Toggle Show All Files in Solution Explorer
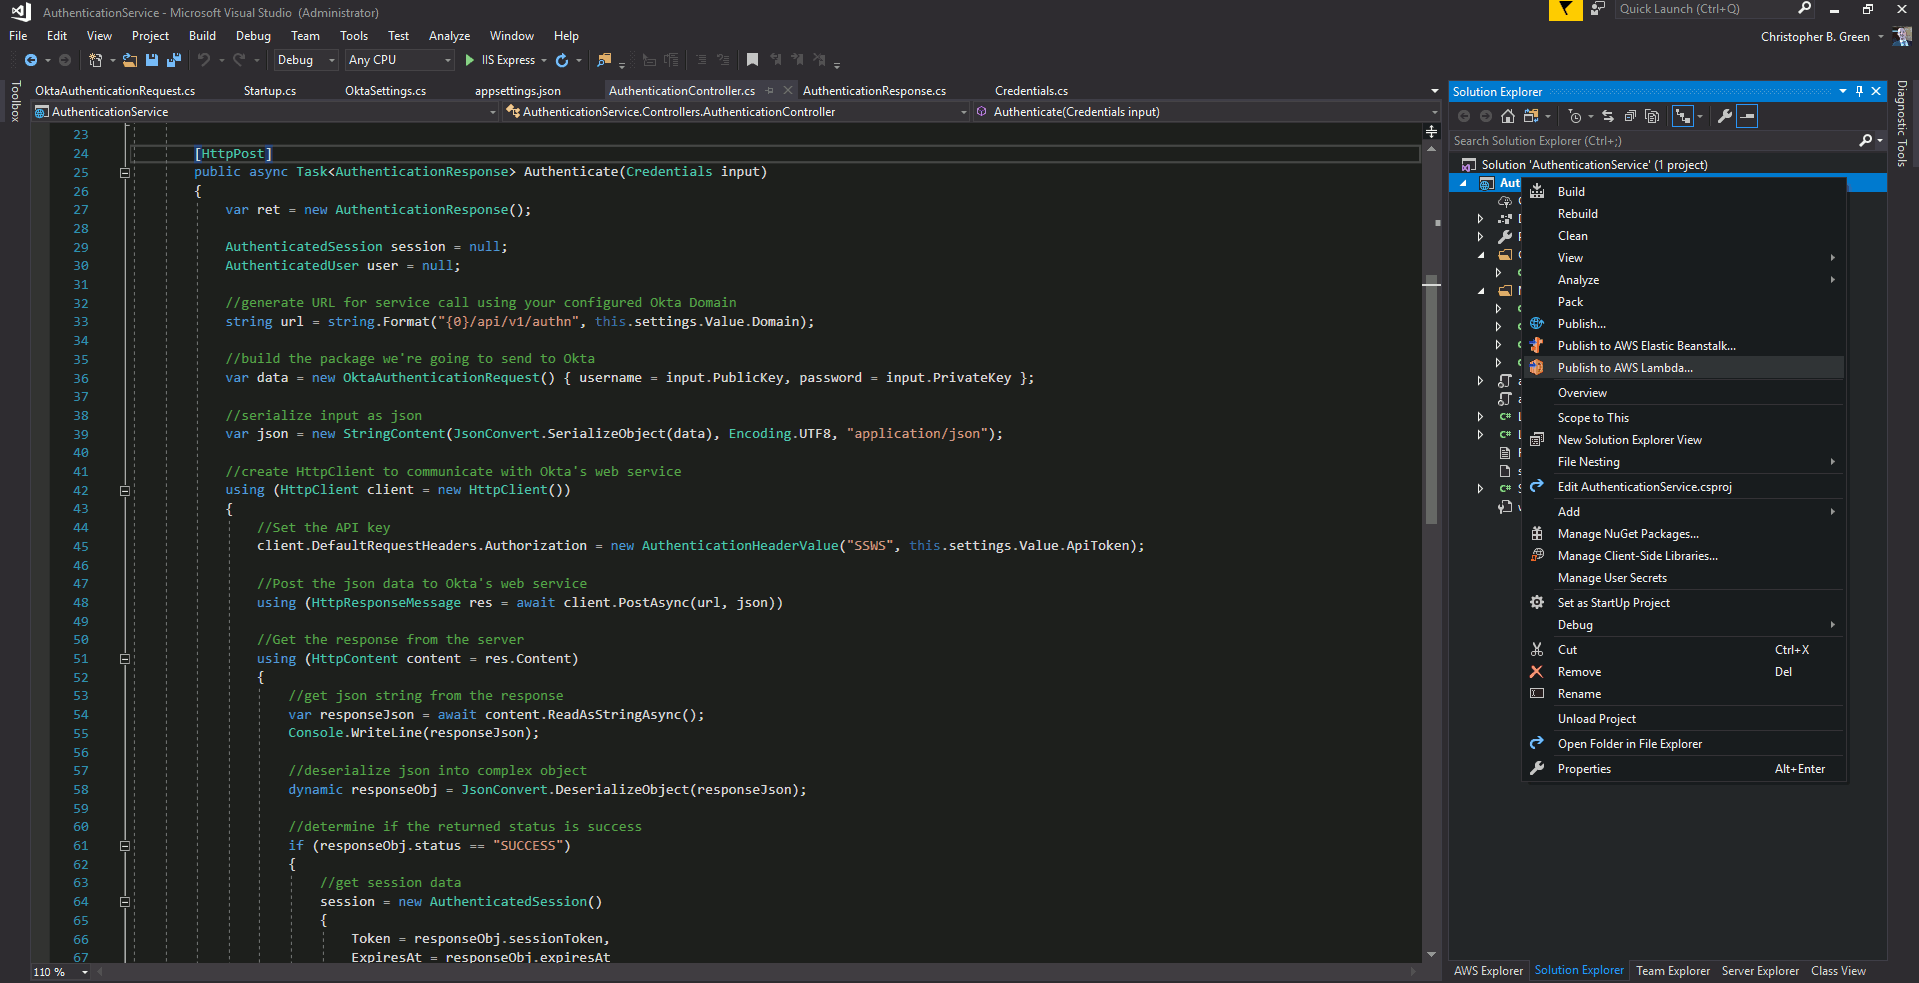 pos(1652,116)
